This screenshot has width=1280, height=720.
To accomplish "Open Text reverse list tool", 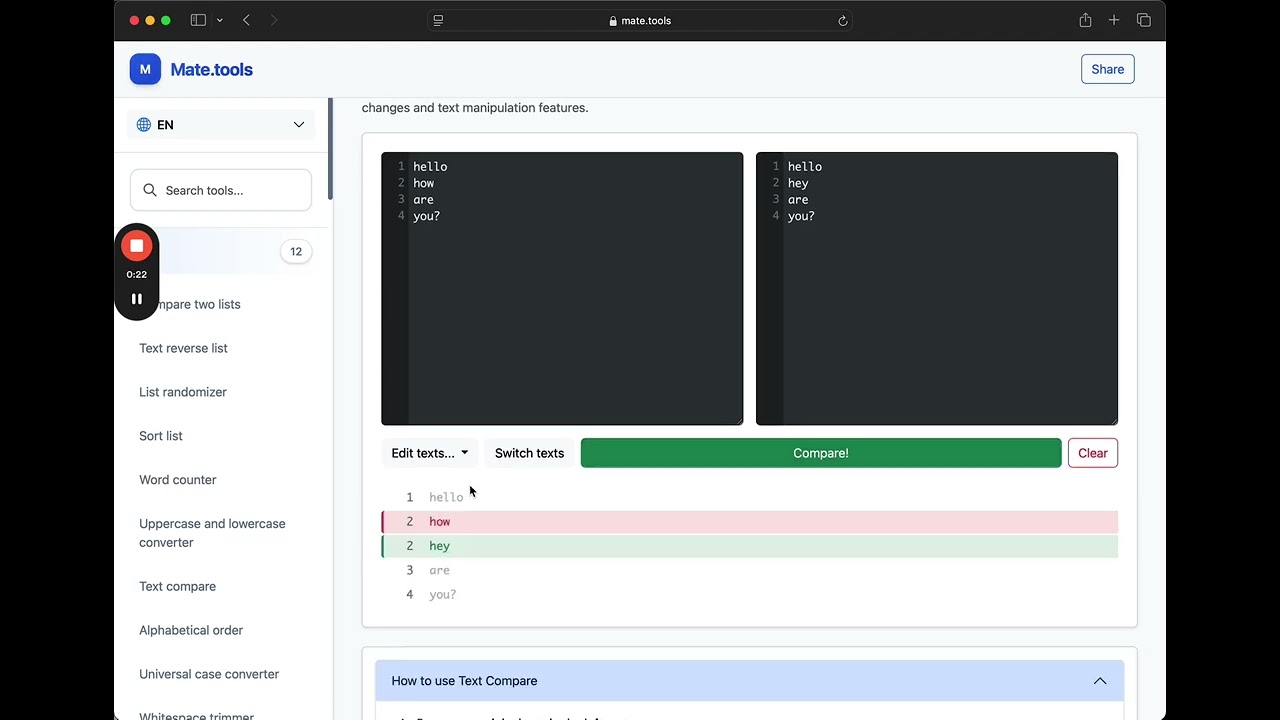I will (183, 348).
